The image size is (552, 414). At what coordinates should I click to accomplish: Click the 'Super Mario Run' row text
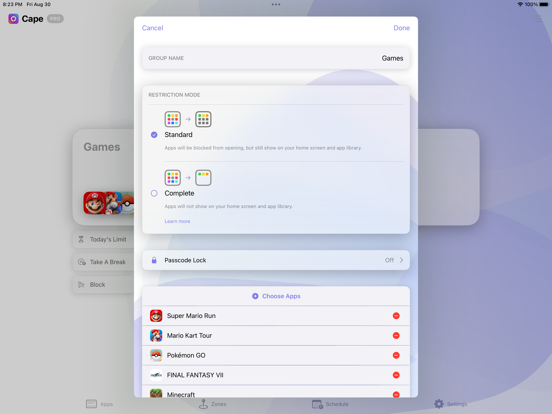click(191, 316)
